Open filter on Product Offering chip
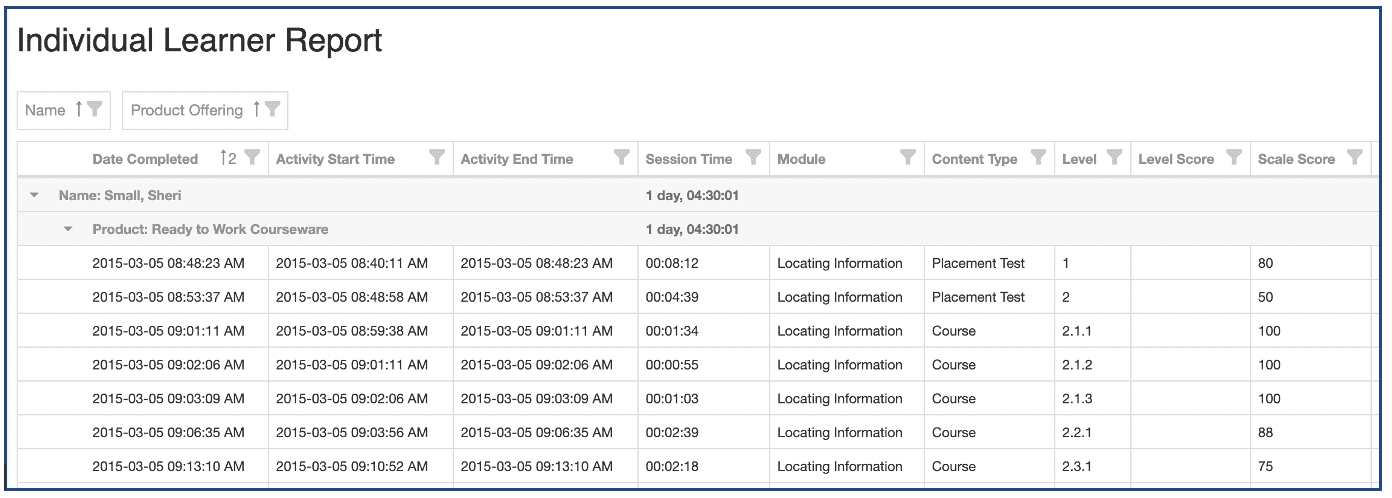1392x498 pixels. tap(272, 110)
